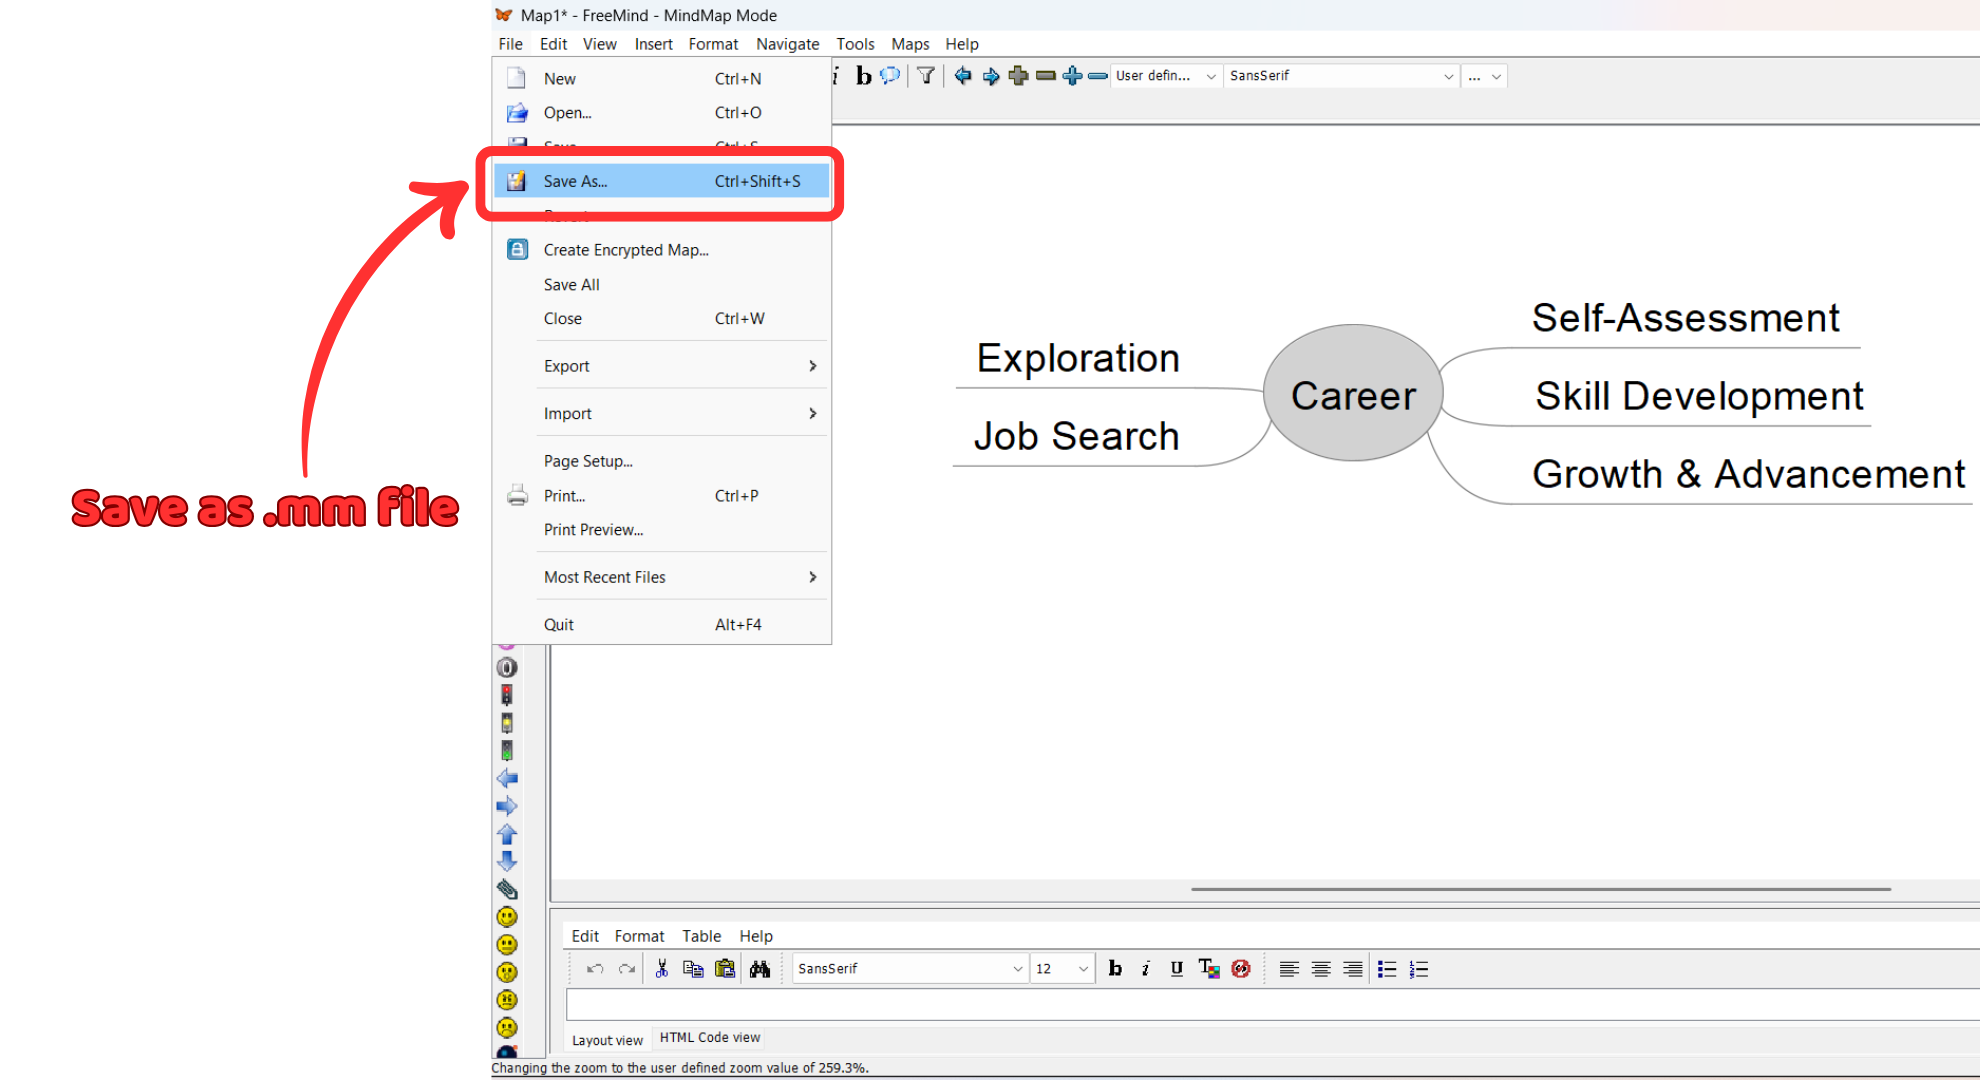1980x1080 pixels.
Task: Open the SansSerif font dropdown in main toolbar
Action: (1341, 76)
